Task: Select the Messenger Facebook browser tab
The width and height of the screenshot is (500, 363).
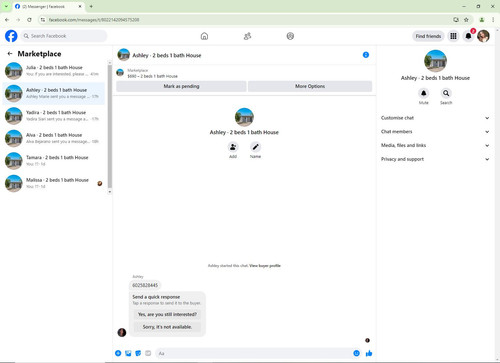Action: tap(48, 7)
